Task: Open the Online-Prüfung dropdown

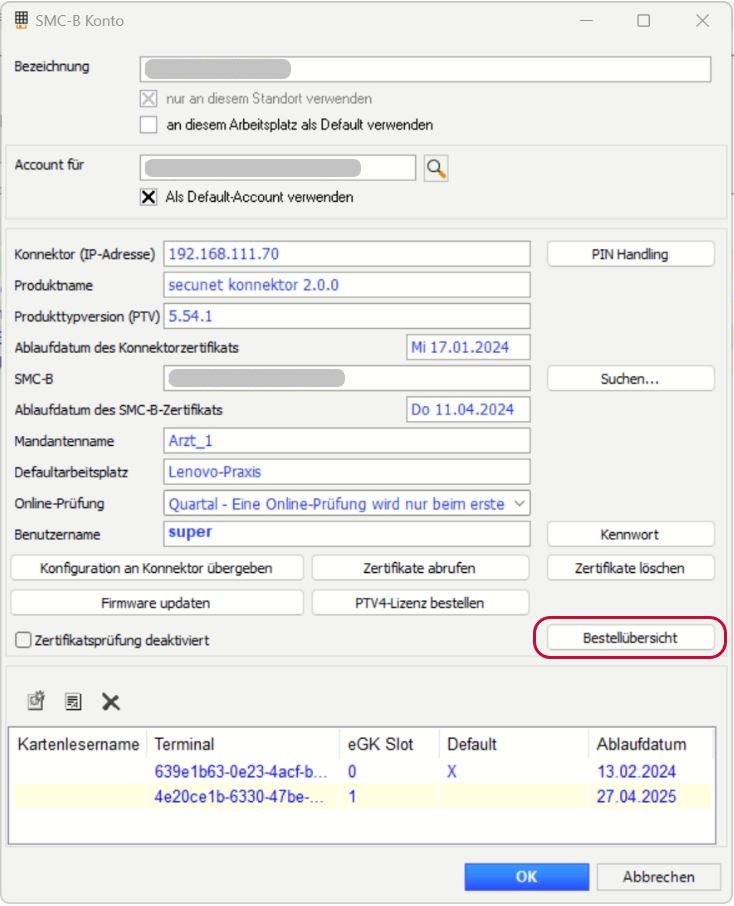Action: point(520,503)
